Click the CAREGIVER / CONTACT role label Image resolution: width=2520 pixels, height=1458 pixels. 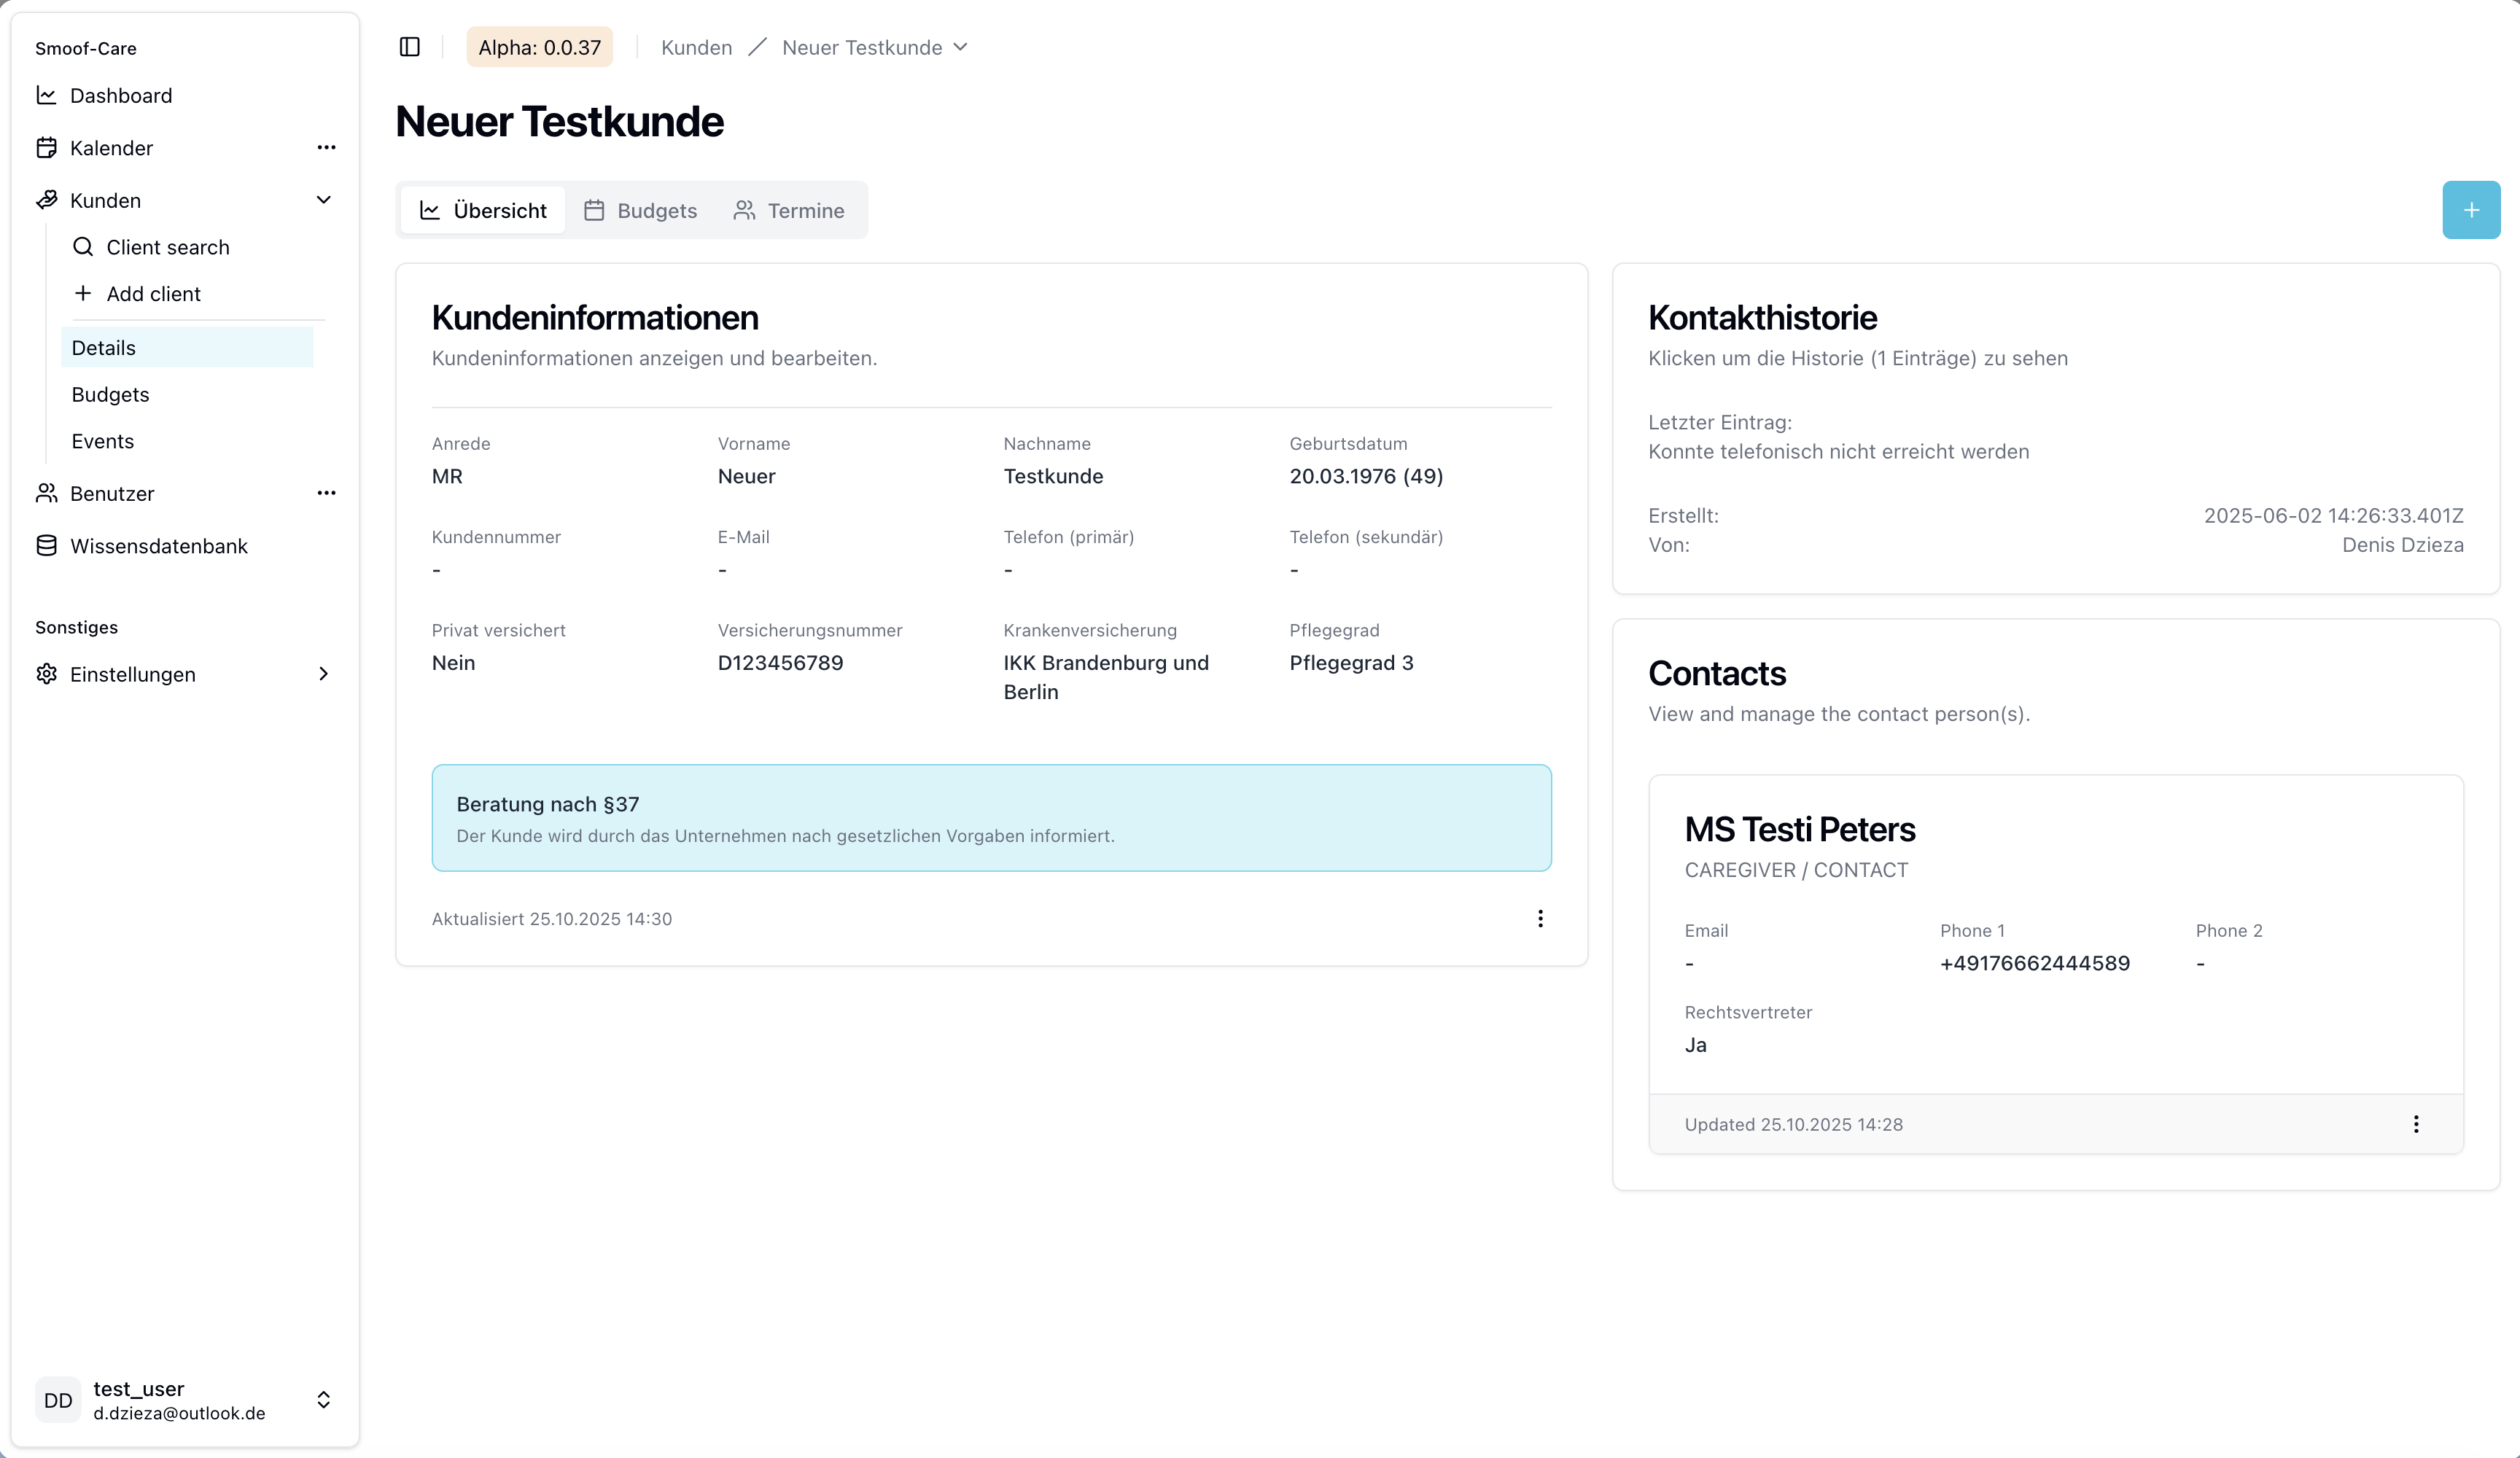pyautogui.click(x=1796, y=870)
